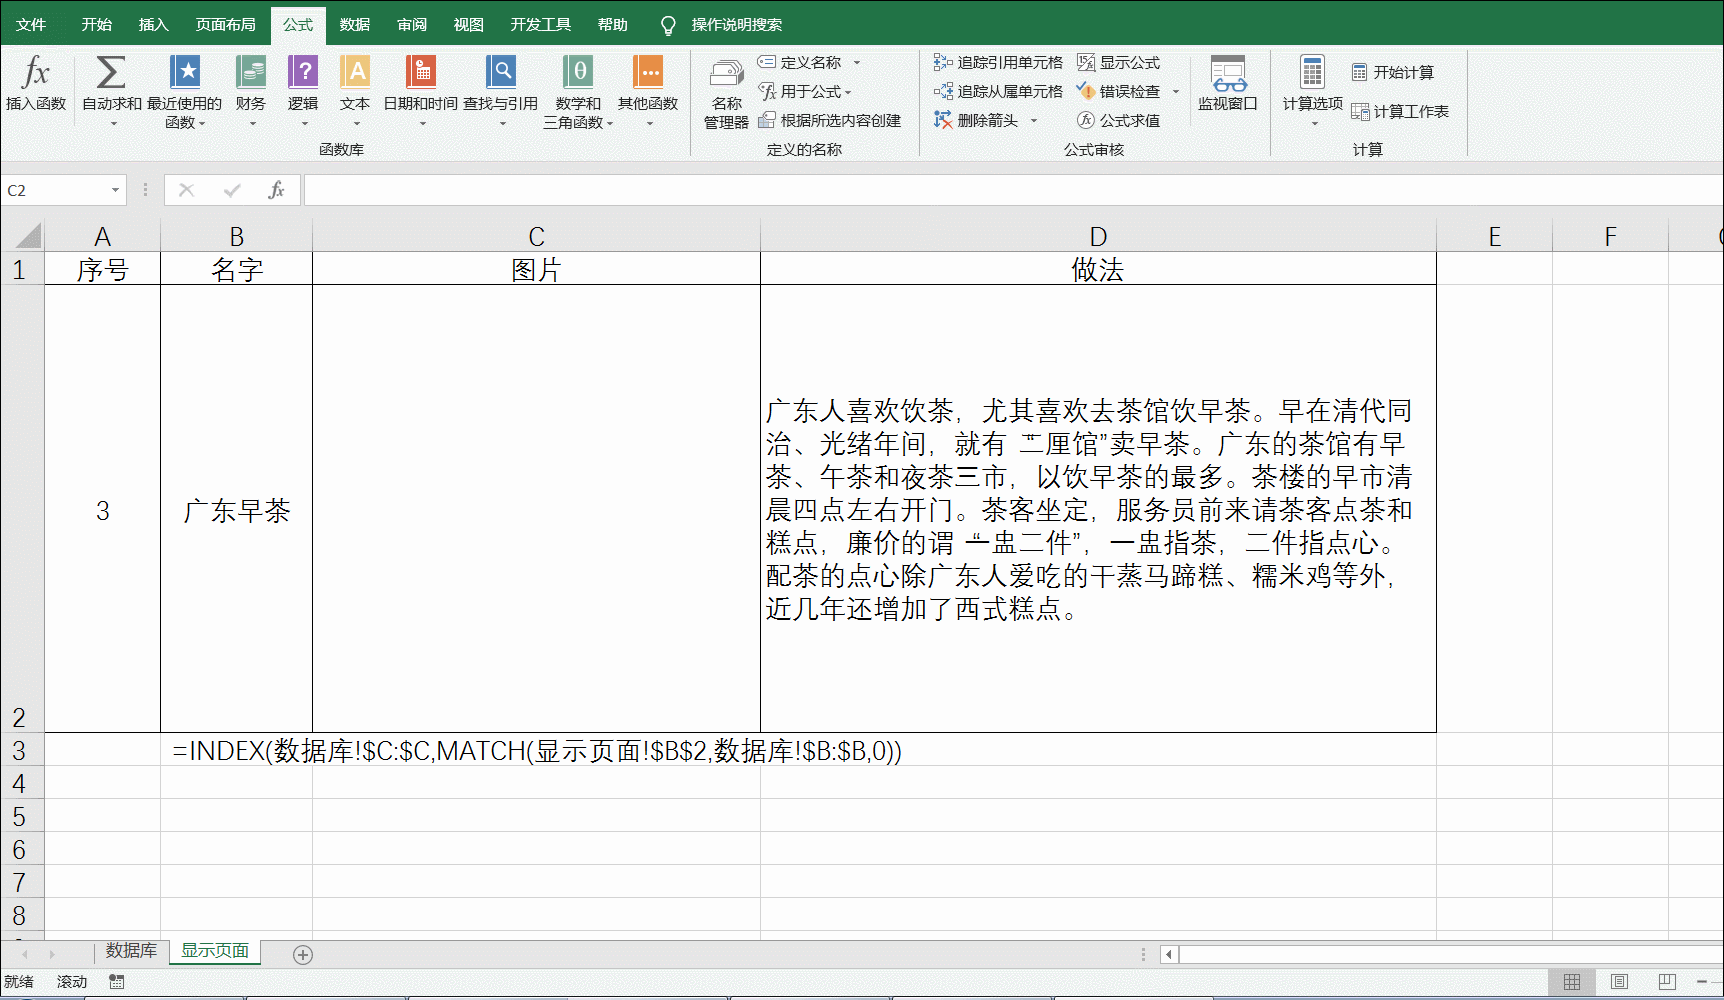Open the Name Manager (名称管理器)

pos(726,94)
